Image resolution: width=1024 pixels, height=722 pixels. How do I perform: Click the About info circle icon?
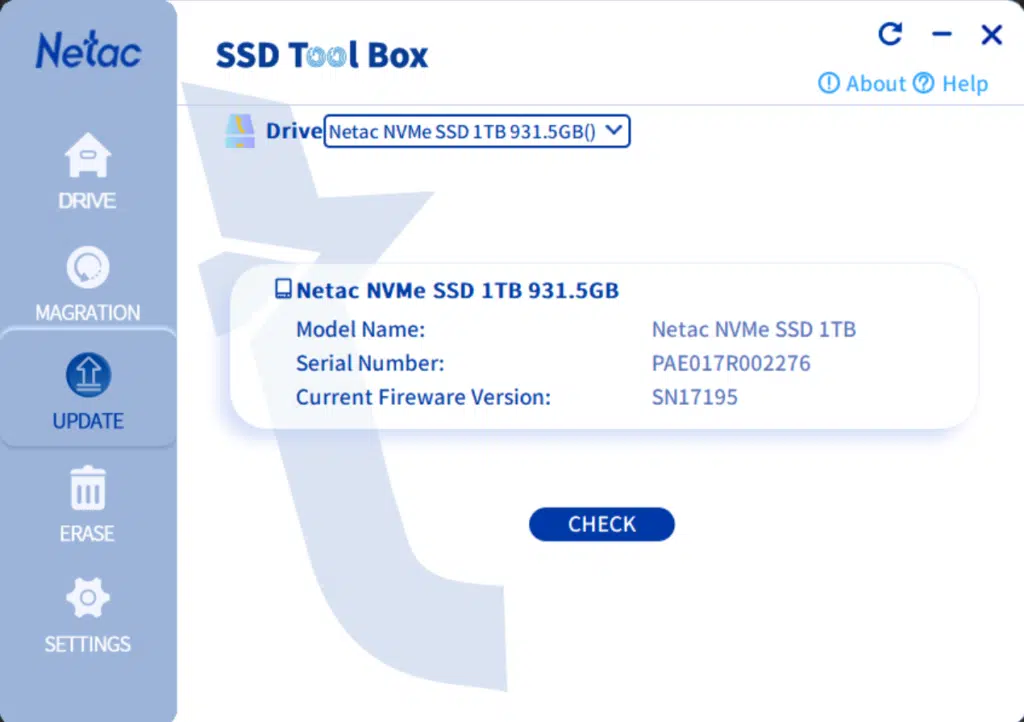pos(829,84)
